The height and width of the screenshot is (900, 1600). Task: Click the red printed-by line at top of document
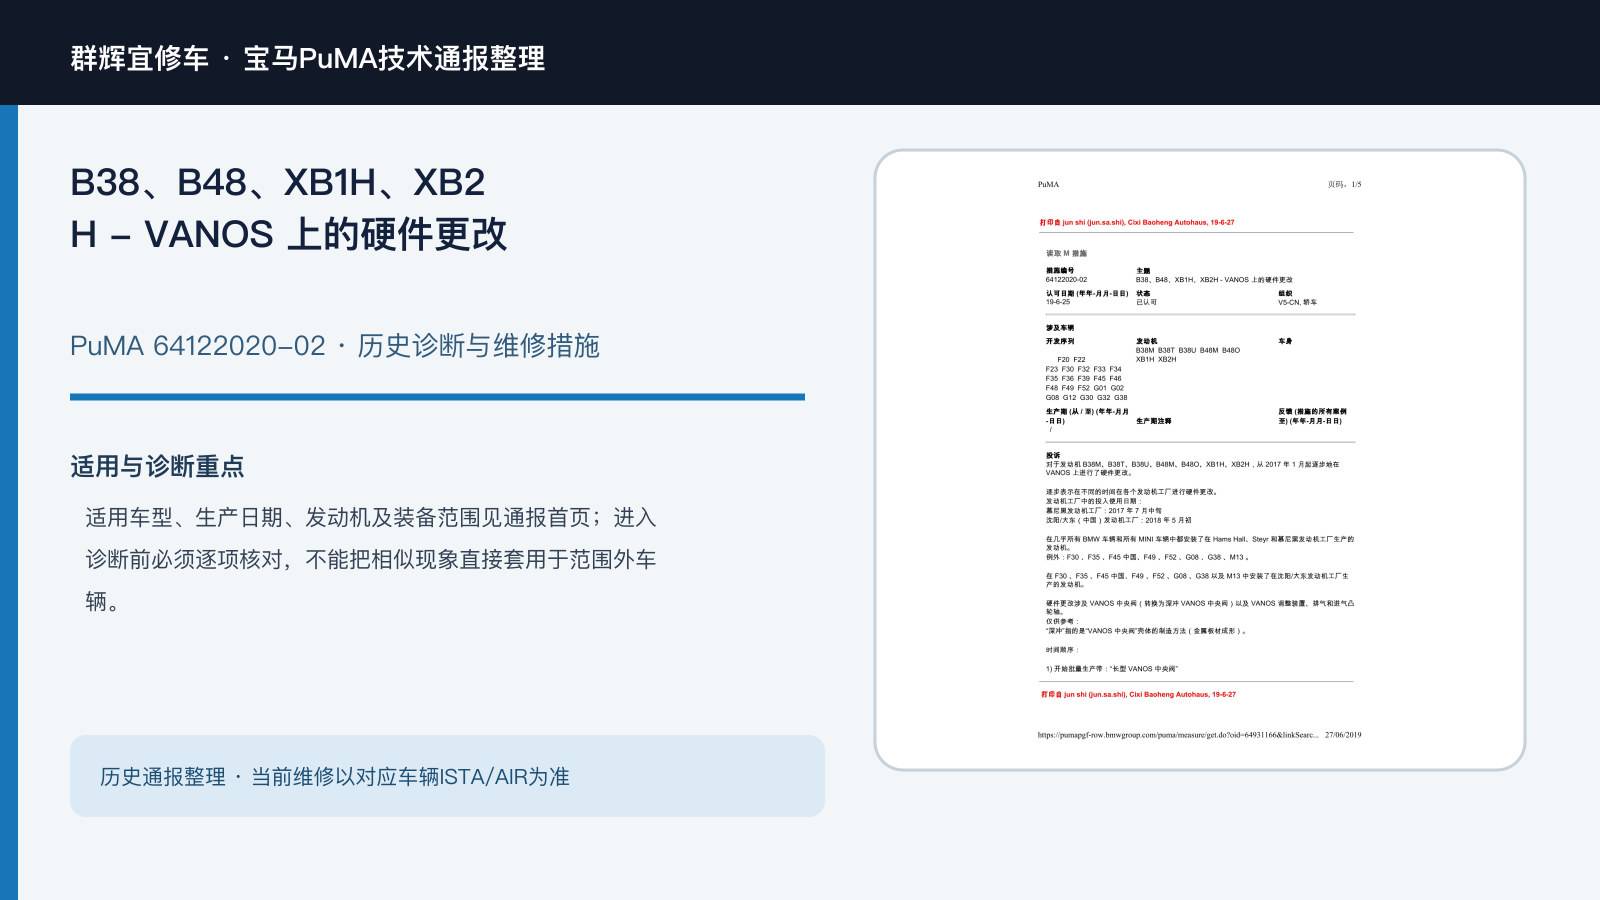1137,223
